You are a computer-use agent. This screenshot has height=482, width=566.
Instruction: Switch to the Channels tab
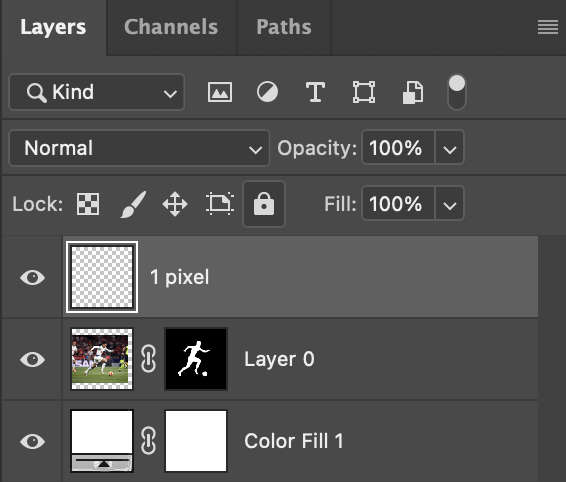tap(171, 27)
